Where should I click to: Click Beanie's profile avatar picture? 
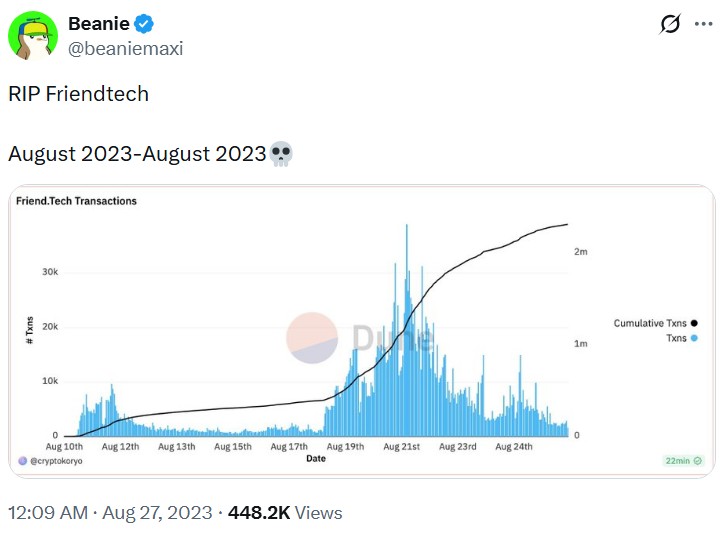(x=33, y=36)
